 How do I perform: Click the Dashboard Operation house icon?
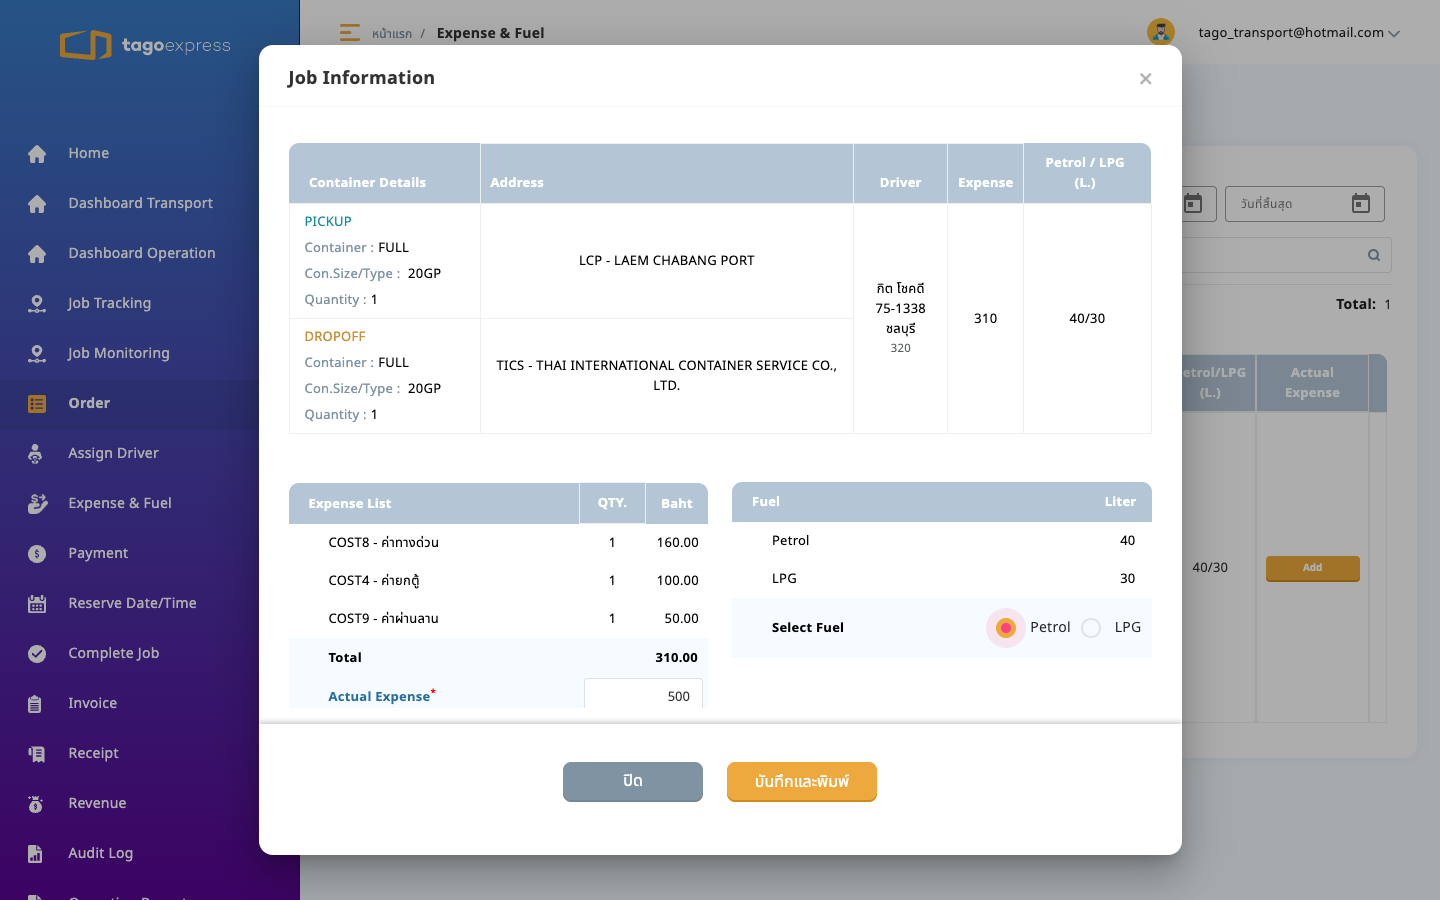coord(37,253)
